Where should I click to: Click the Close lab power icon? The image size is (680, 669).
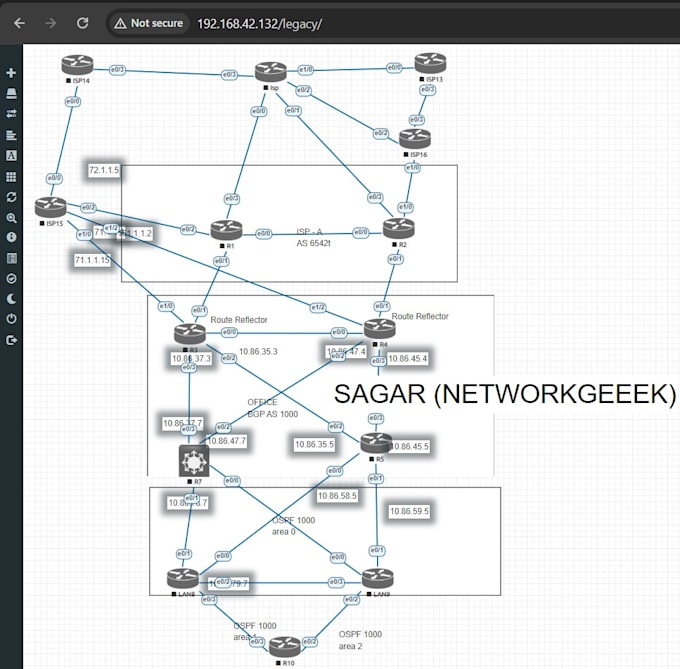11,319
